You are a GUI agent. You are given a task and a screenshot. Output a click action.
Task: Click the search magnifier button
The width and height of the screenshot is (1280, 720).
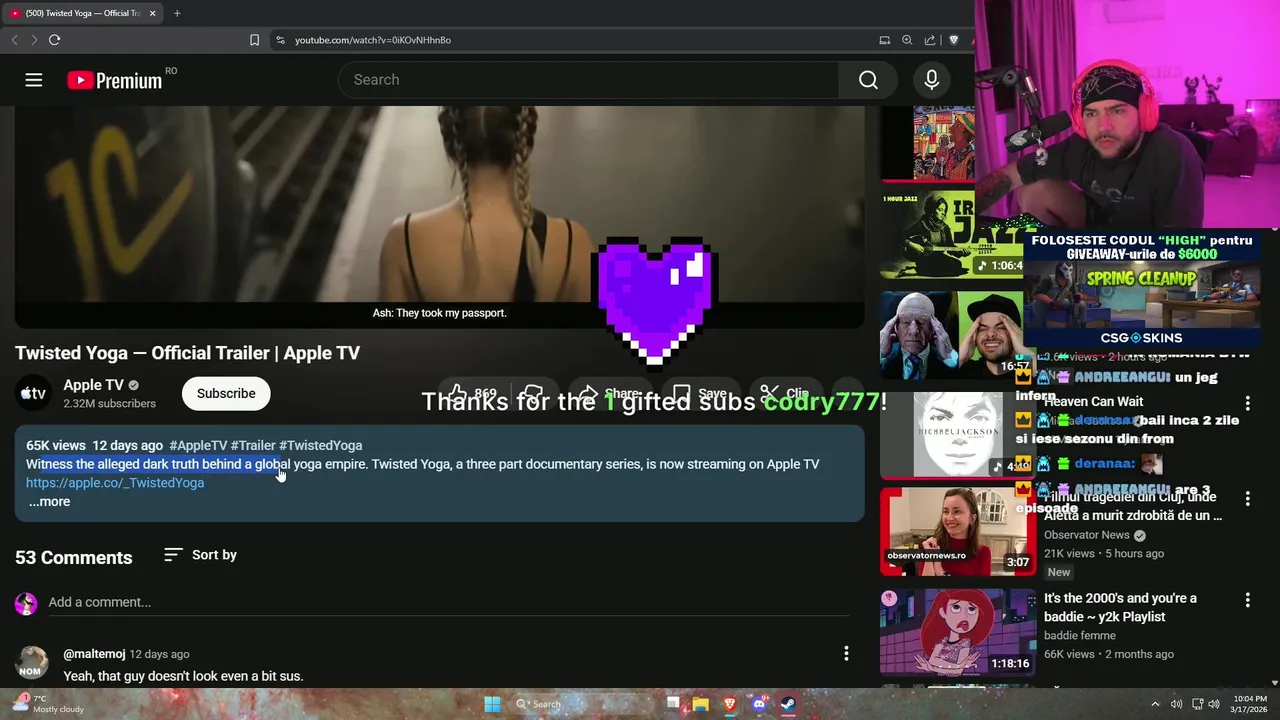tap(868, 80)
